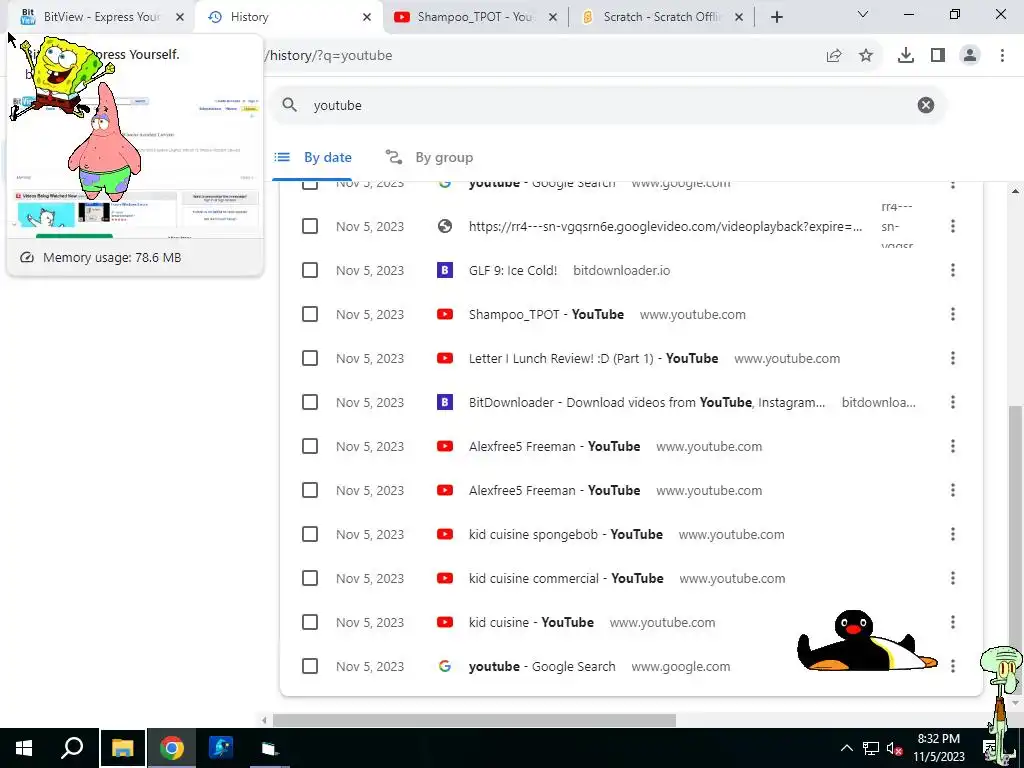Close the History tab
The image size is (1024, 768).
pos(367,17)
